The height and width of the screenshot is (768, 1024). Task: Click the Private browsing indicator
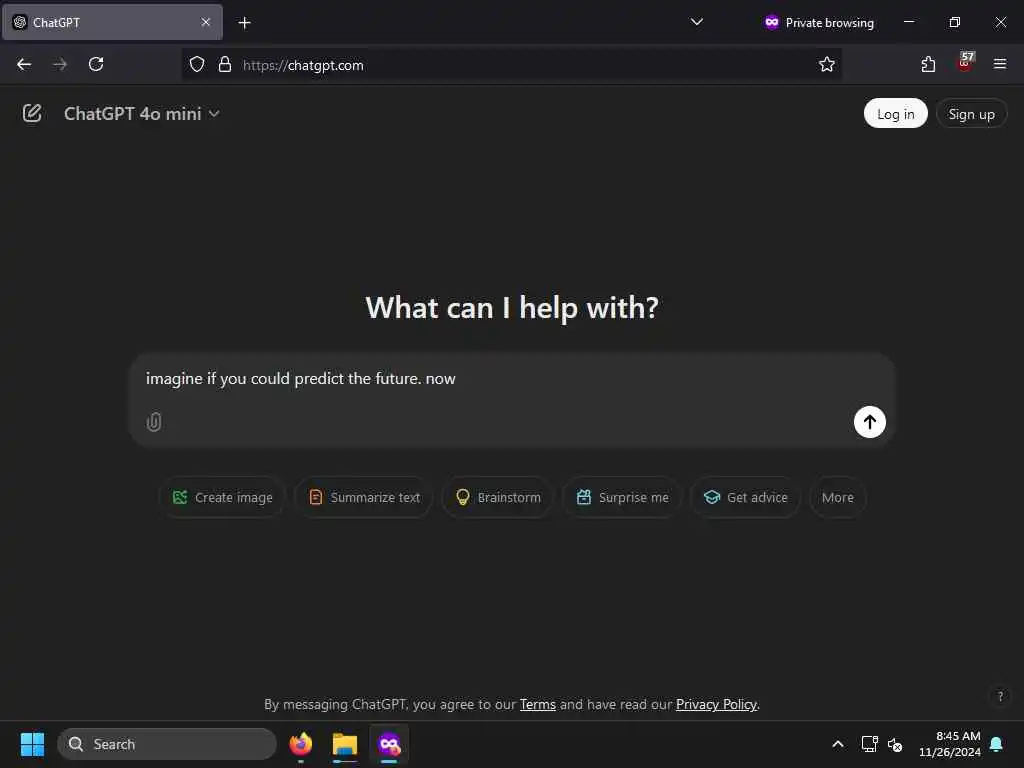pyautogui.click(x=819, y=23)
